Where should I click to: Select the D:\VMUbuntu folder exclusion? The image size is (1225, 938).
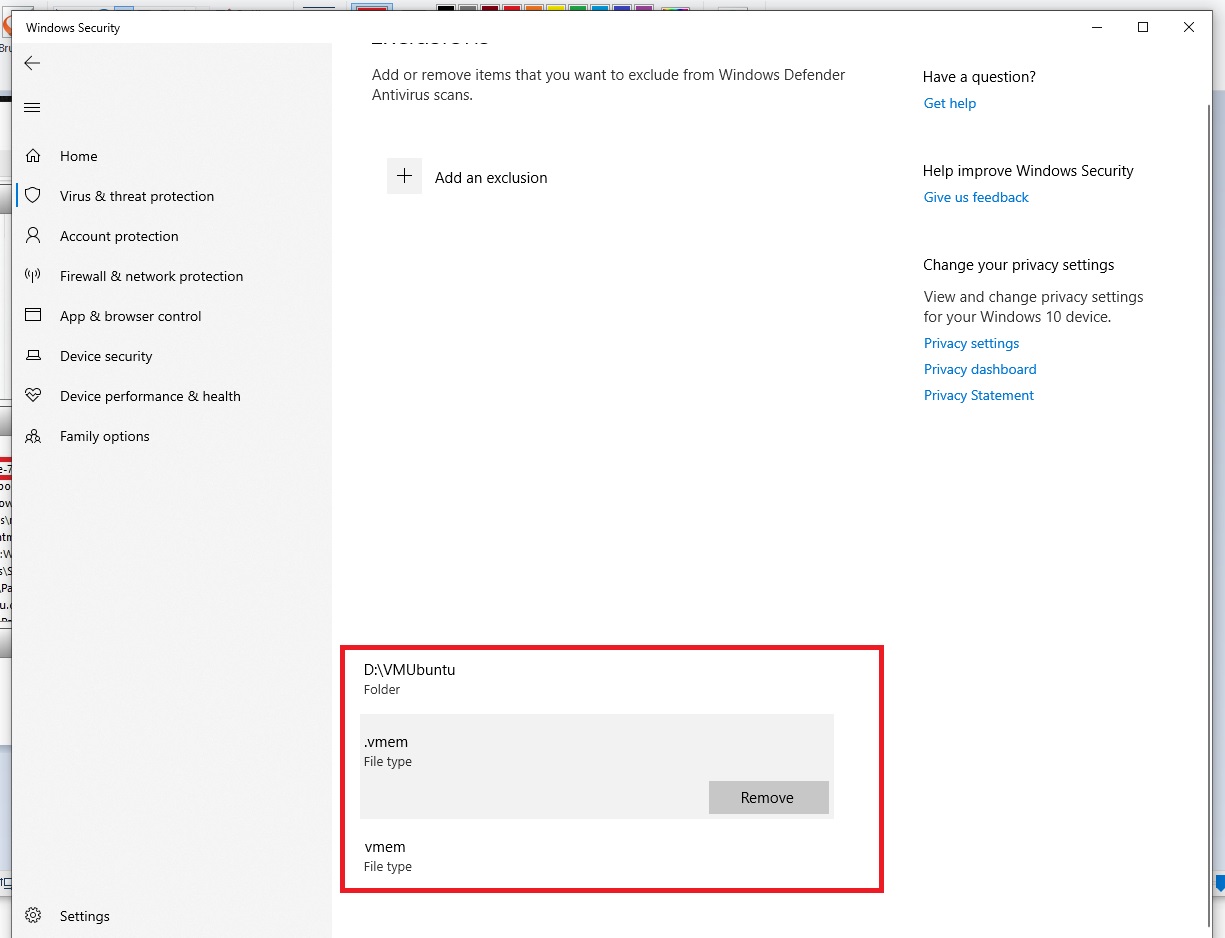pos(597,679)
